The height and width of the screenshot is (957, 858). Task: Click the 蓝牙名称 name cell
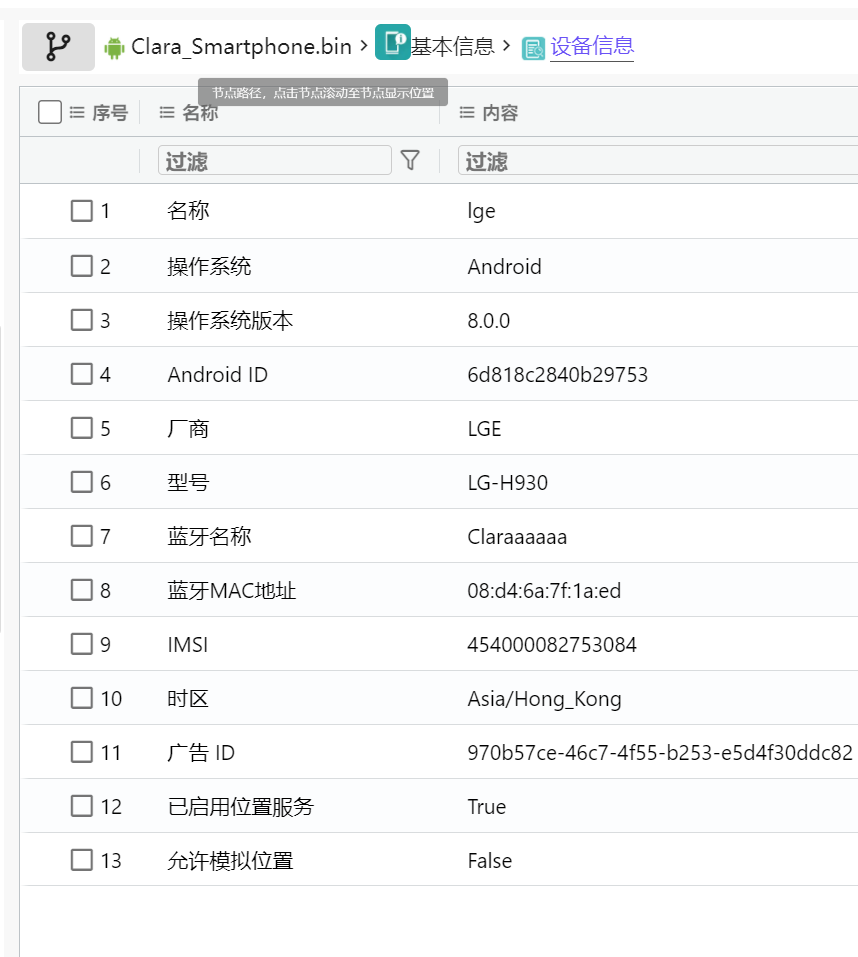point(209,536)
